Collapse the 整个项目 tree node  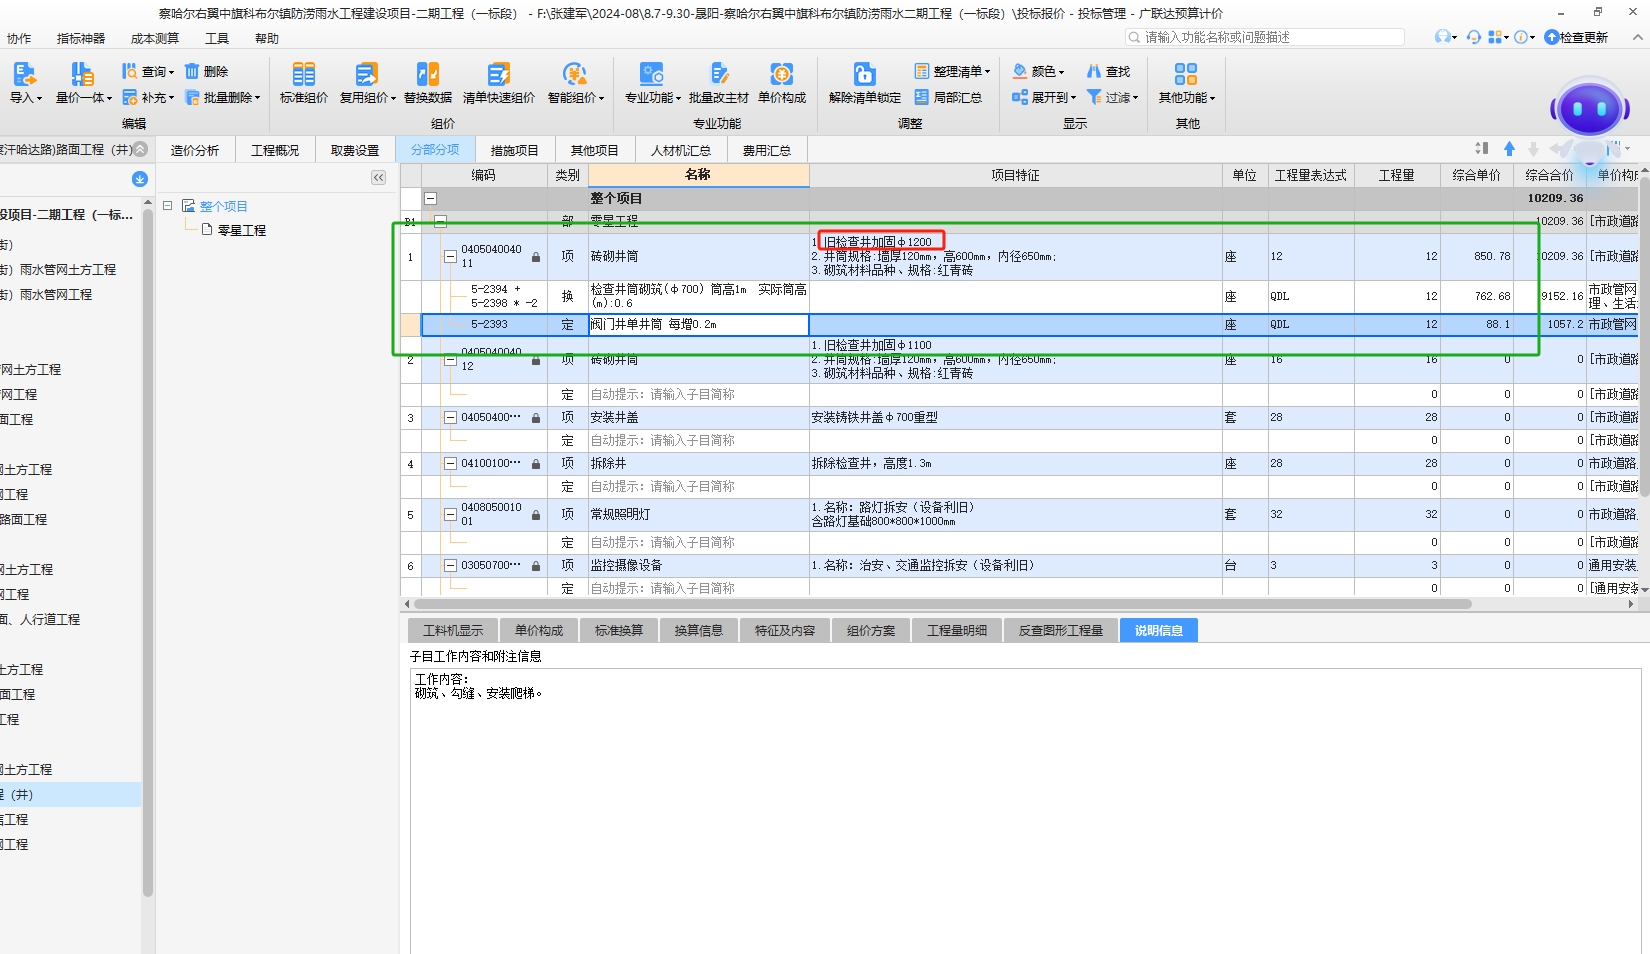click(168, 205)
